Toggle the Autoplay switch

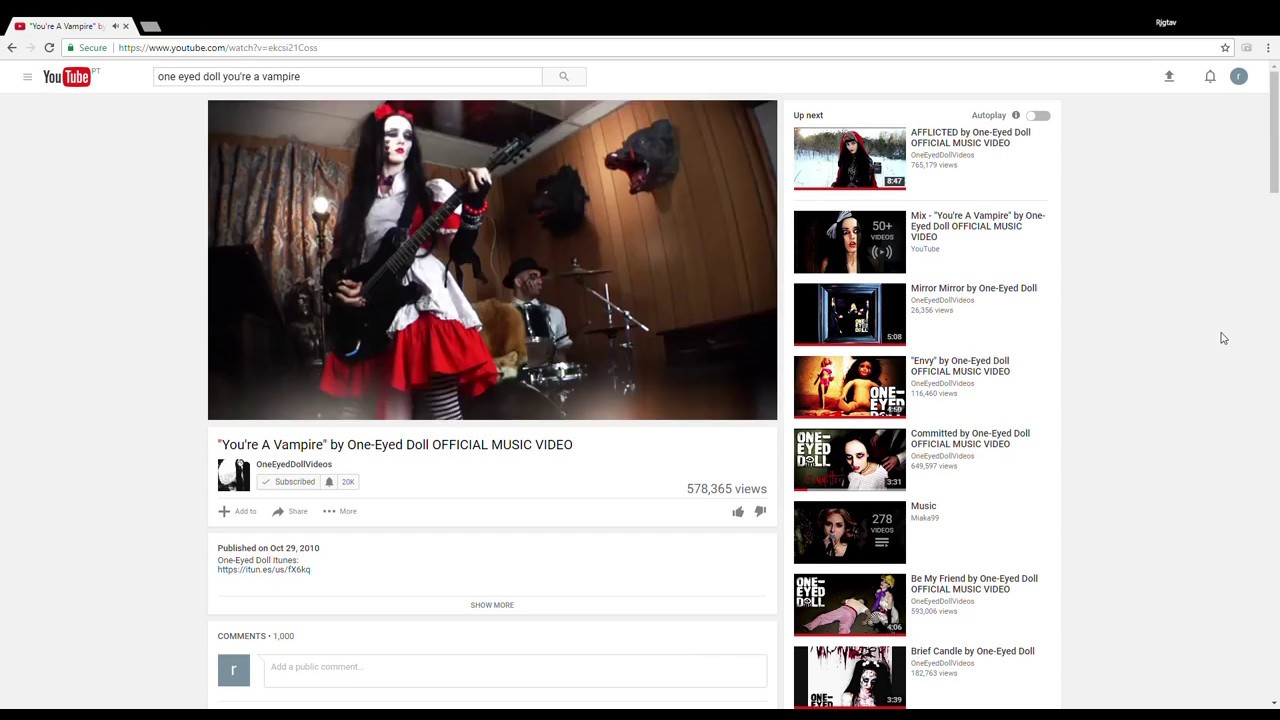[1038, 116]
